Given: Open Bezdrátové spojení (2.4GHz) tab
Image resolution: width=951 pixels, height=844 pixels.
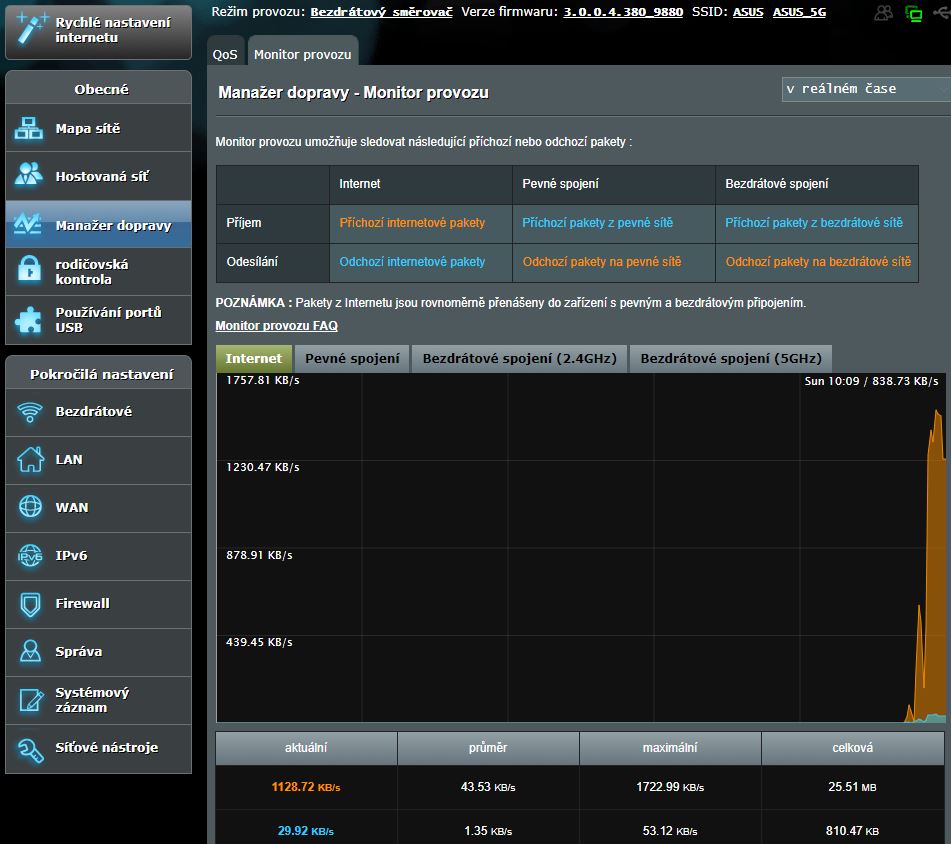Looking at the screenshot, I should [x=519, y=358].
